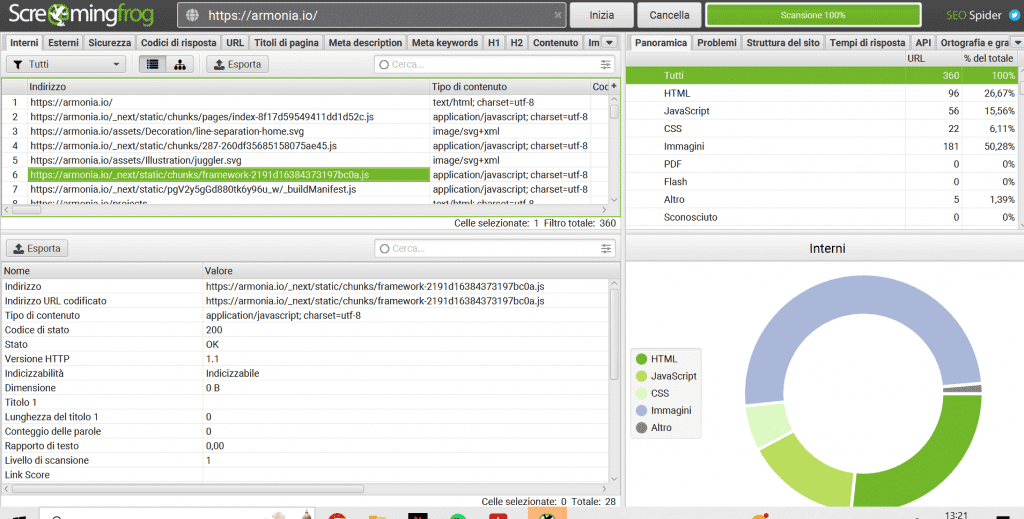Open filter settings in lower search box
This screenshot has width=1024, height=519.
[x=605, y=248]
